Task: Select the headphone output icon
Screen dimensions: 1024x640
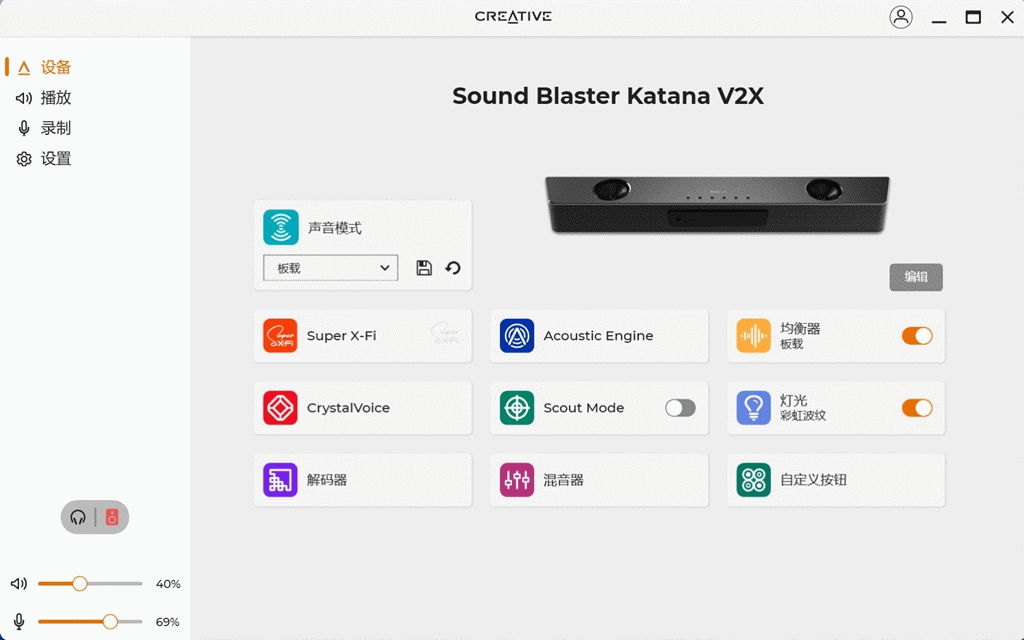Action: click(78, 517)
